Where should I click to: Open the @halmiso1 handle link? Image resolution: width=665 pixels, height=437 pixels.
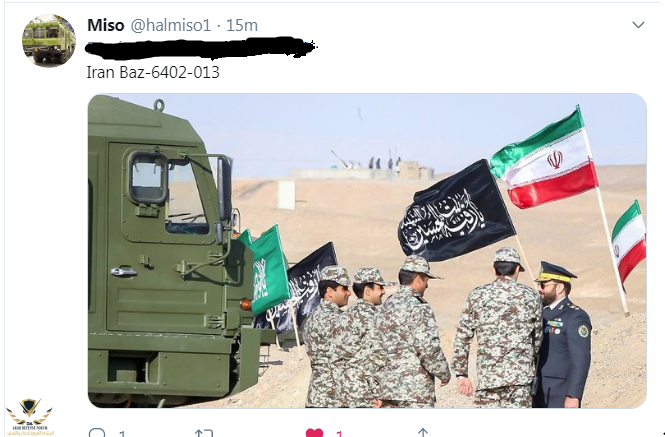click(170, 25)
